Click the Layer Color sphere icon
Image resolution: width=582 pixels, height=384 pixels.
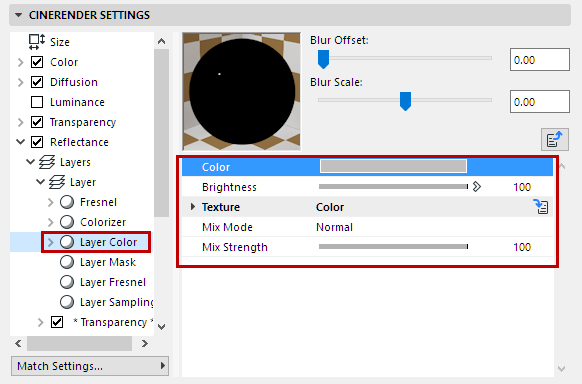[67, 242]
